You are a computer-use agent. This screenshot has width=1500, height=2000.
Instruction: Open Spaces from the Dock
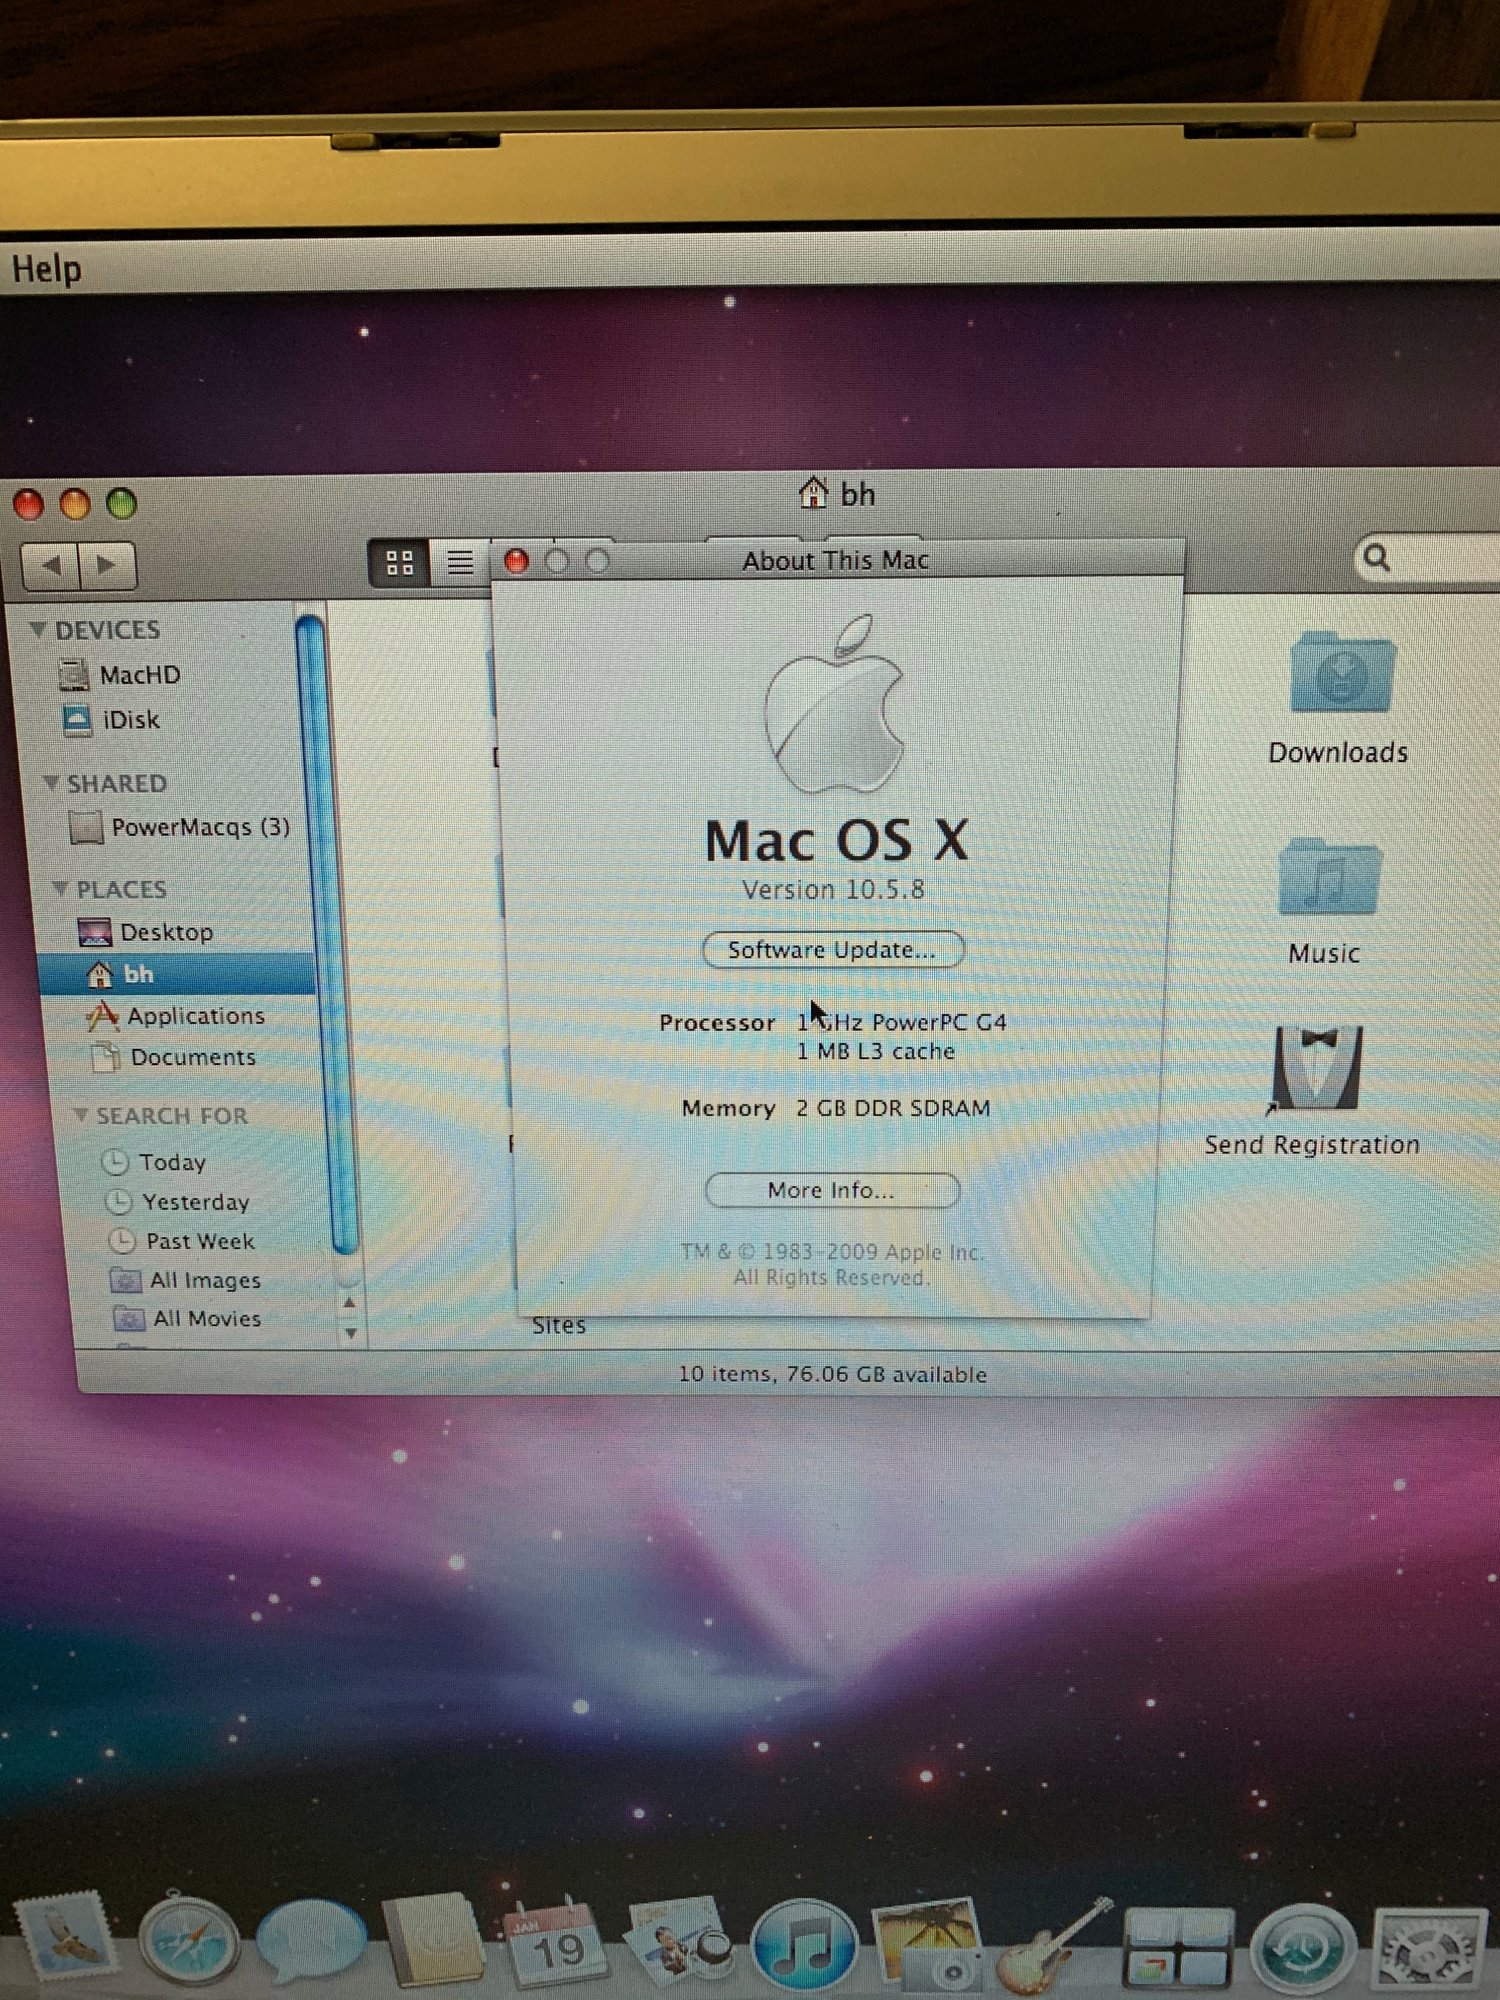coord(1178,1948)
